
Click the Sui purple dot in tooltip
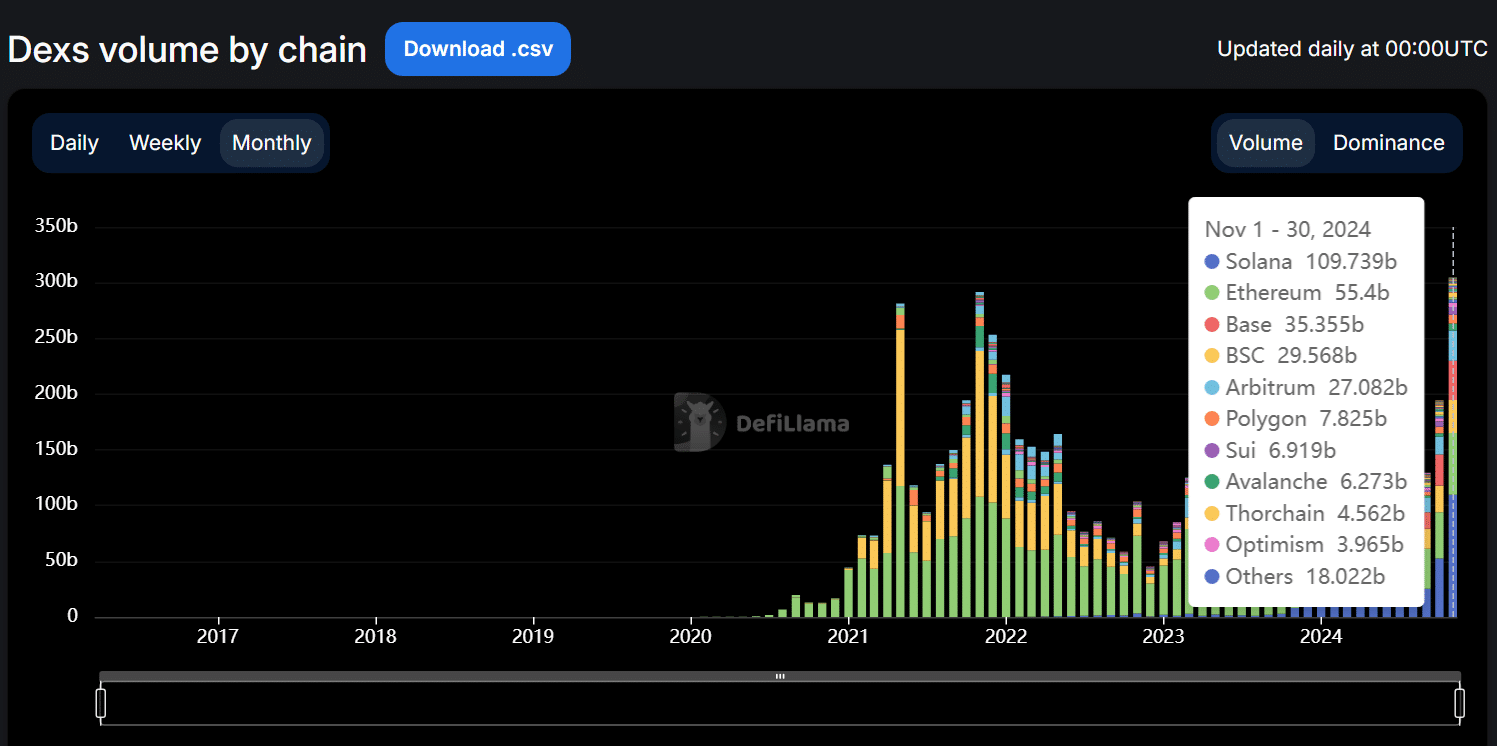pyautogui.click(x=1212, y=450)
